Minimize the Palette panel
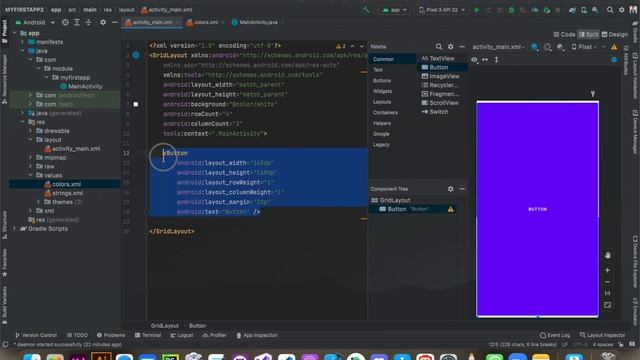The image size is (640, 360). click(x=462, y=47)
